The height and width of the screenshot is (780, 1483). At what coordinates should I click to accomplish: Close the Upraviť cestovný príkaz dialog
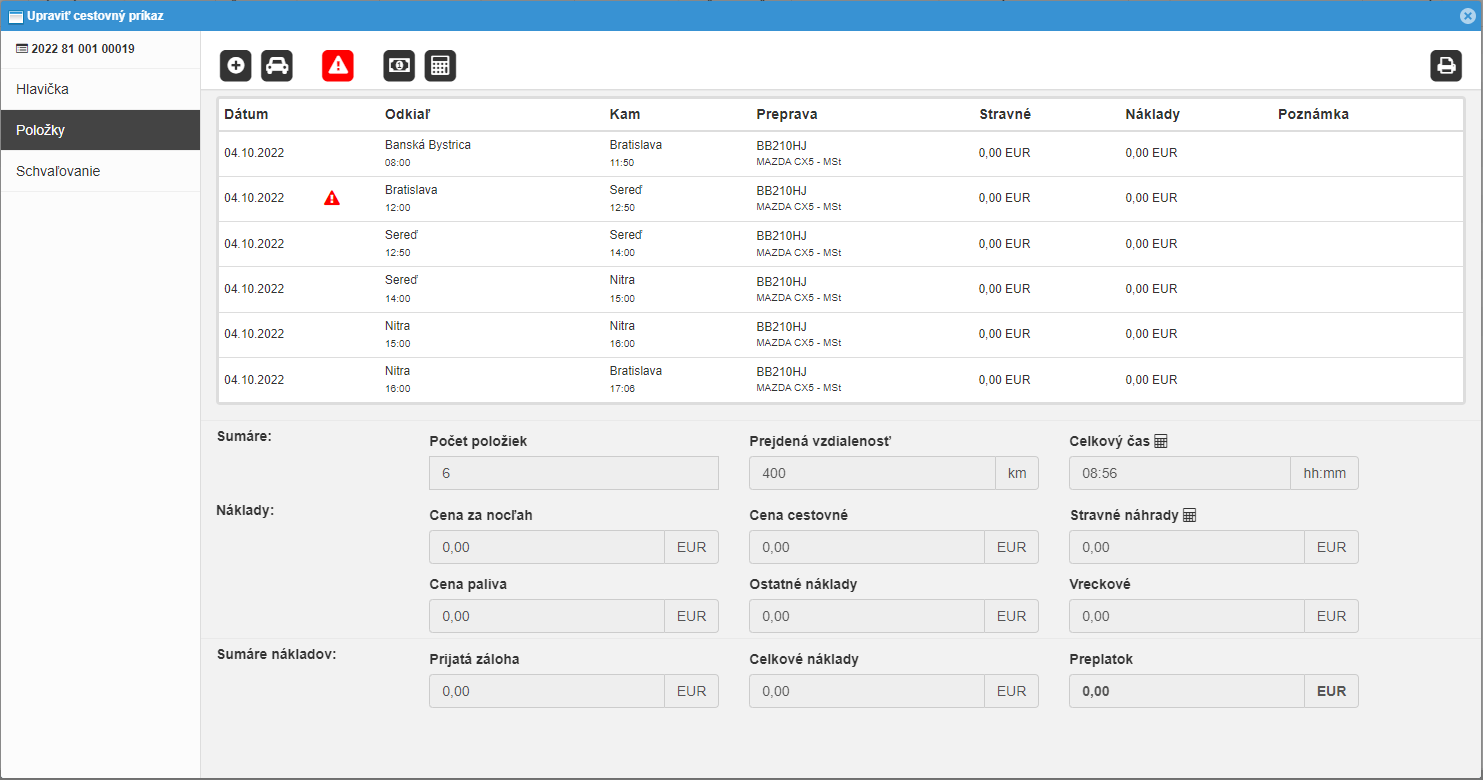1467,15
